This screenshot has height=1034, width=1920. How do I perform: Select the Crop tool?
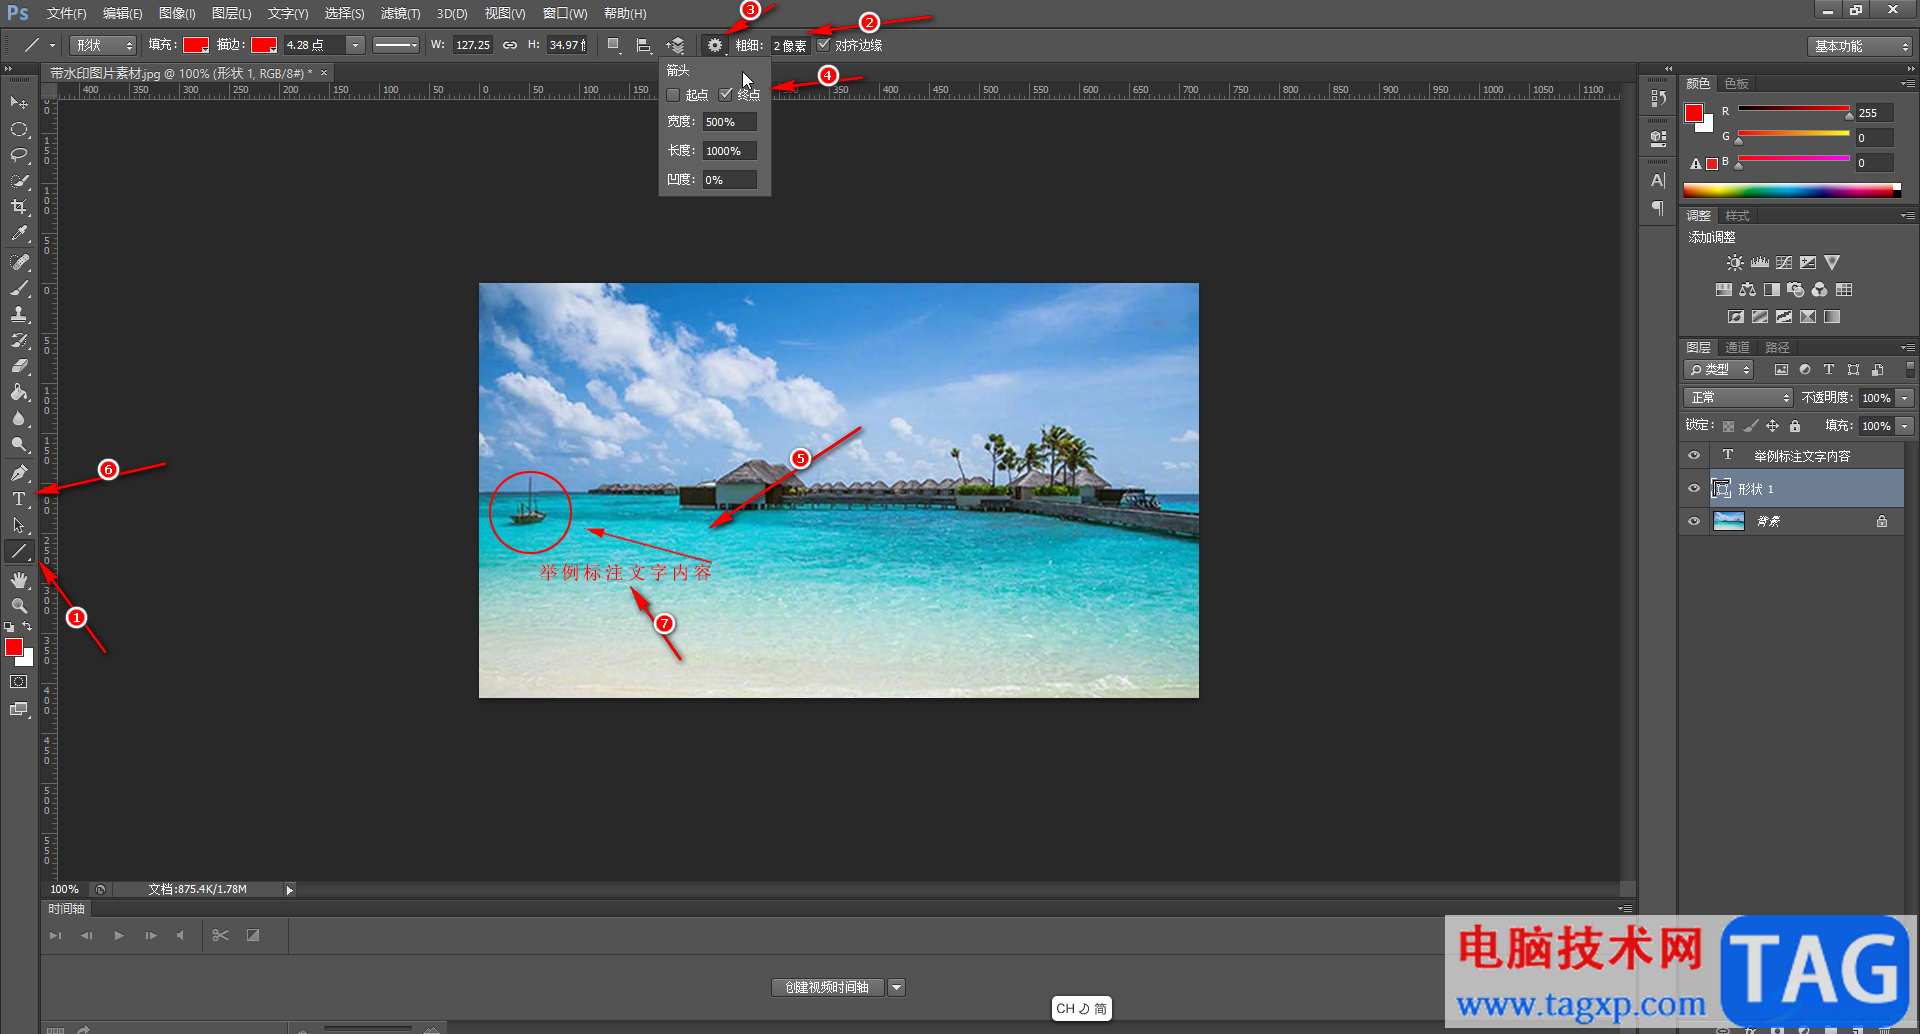[x=19, y=207]
